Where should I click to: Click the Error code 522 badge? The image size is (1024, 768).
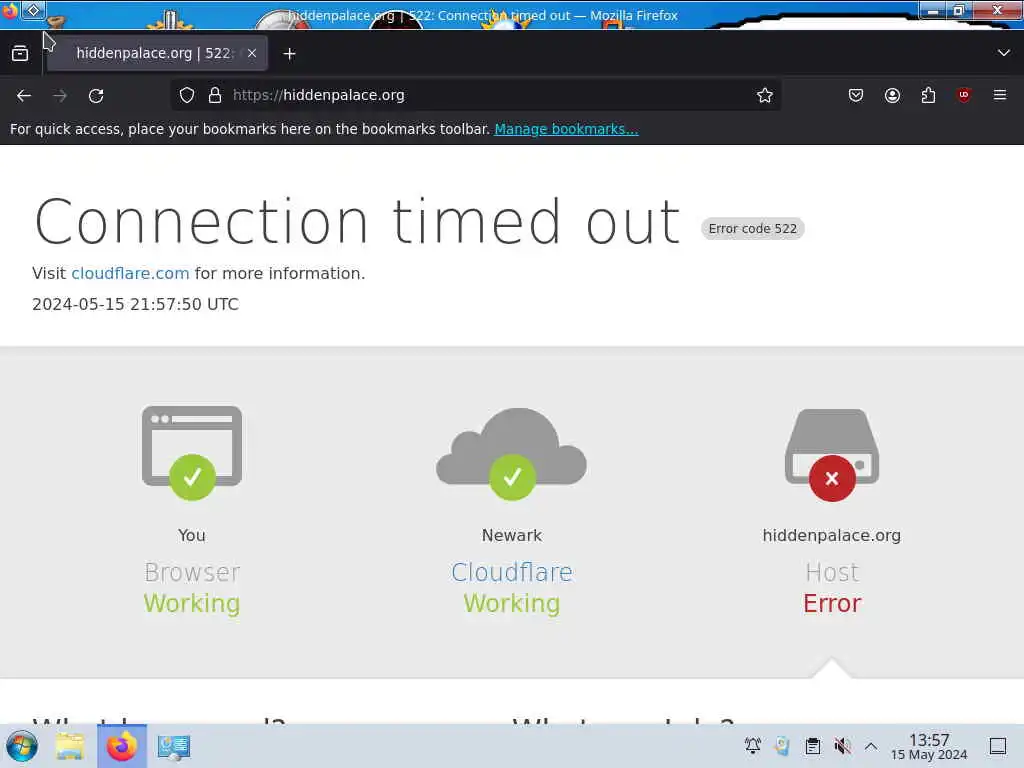click(752, 229)
